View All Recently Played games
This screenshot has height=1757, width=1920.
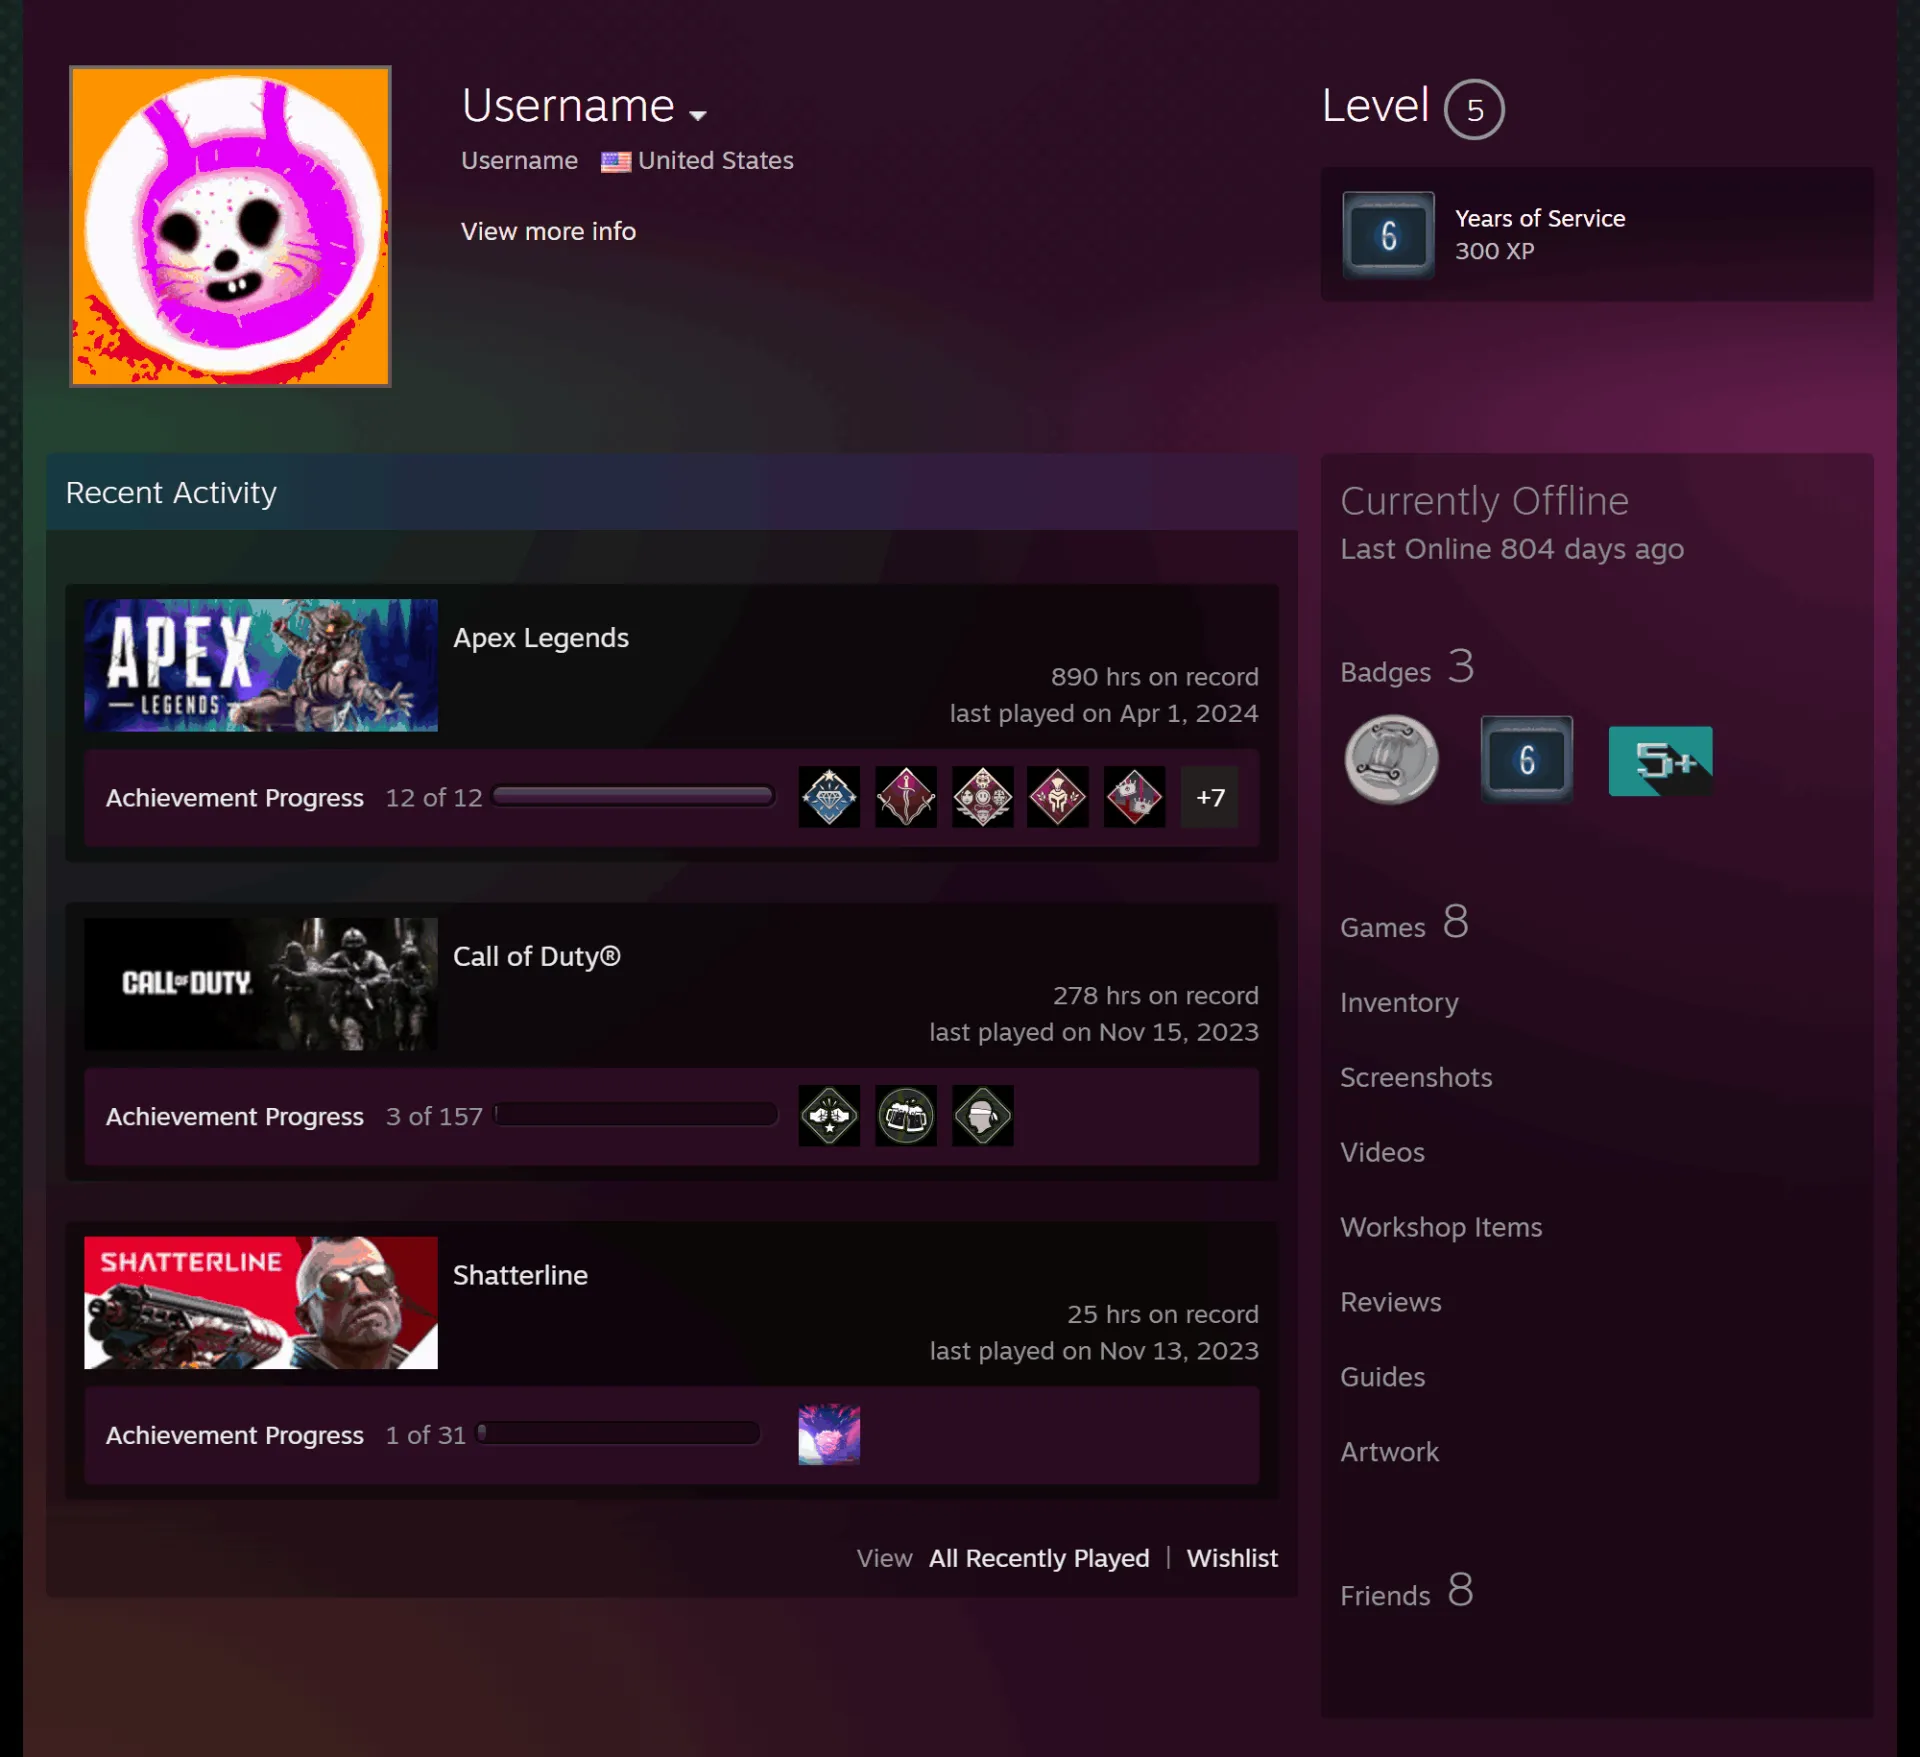click(1039, 1558)
